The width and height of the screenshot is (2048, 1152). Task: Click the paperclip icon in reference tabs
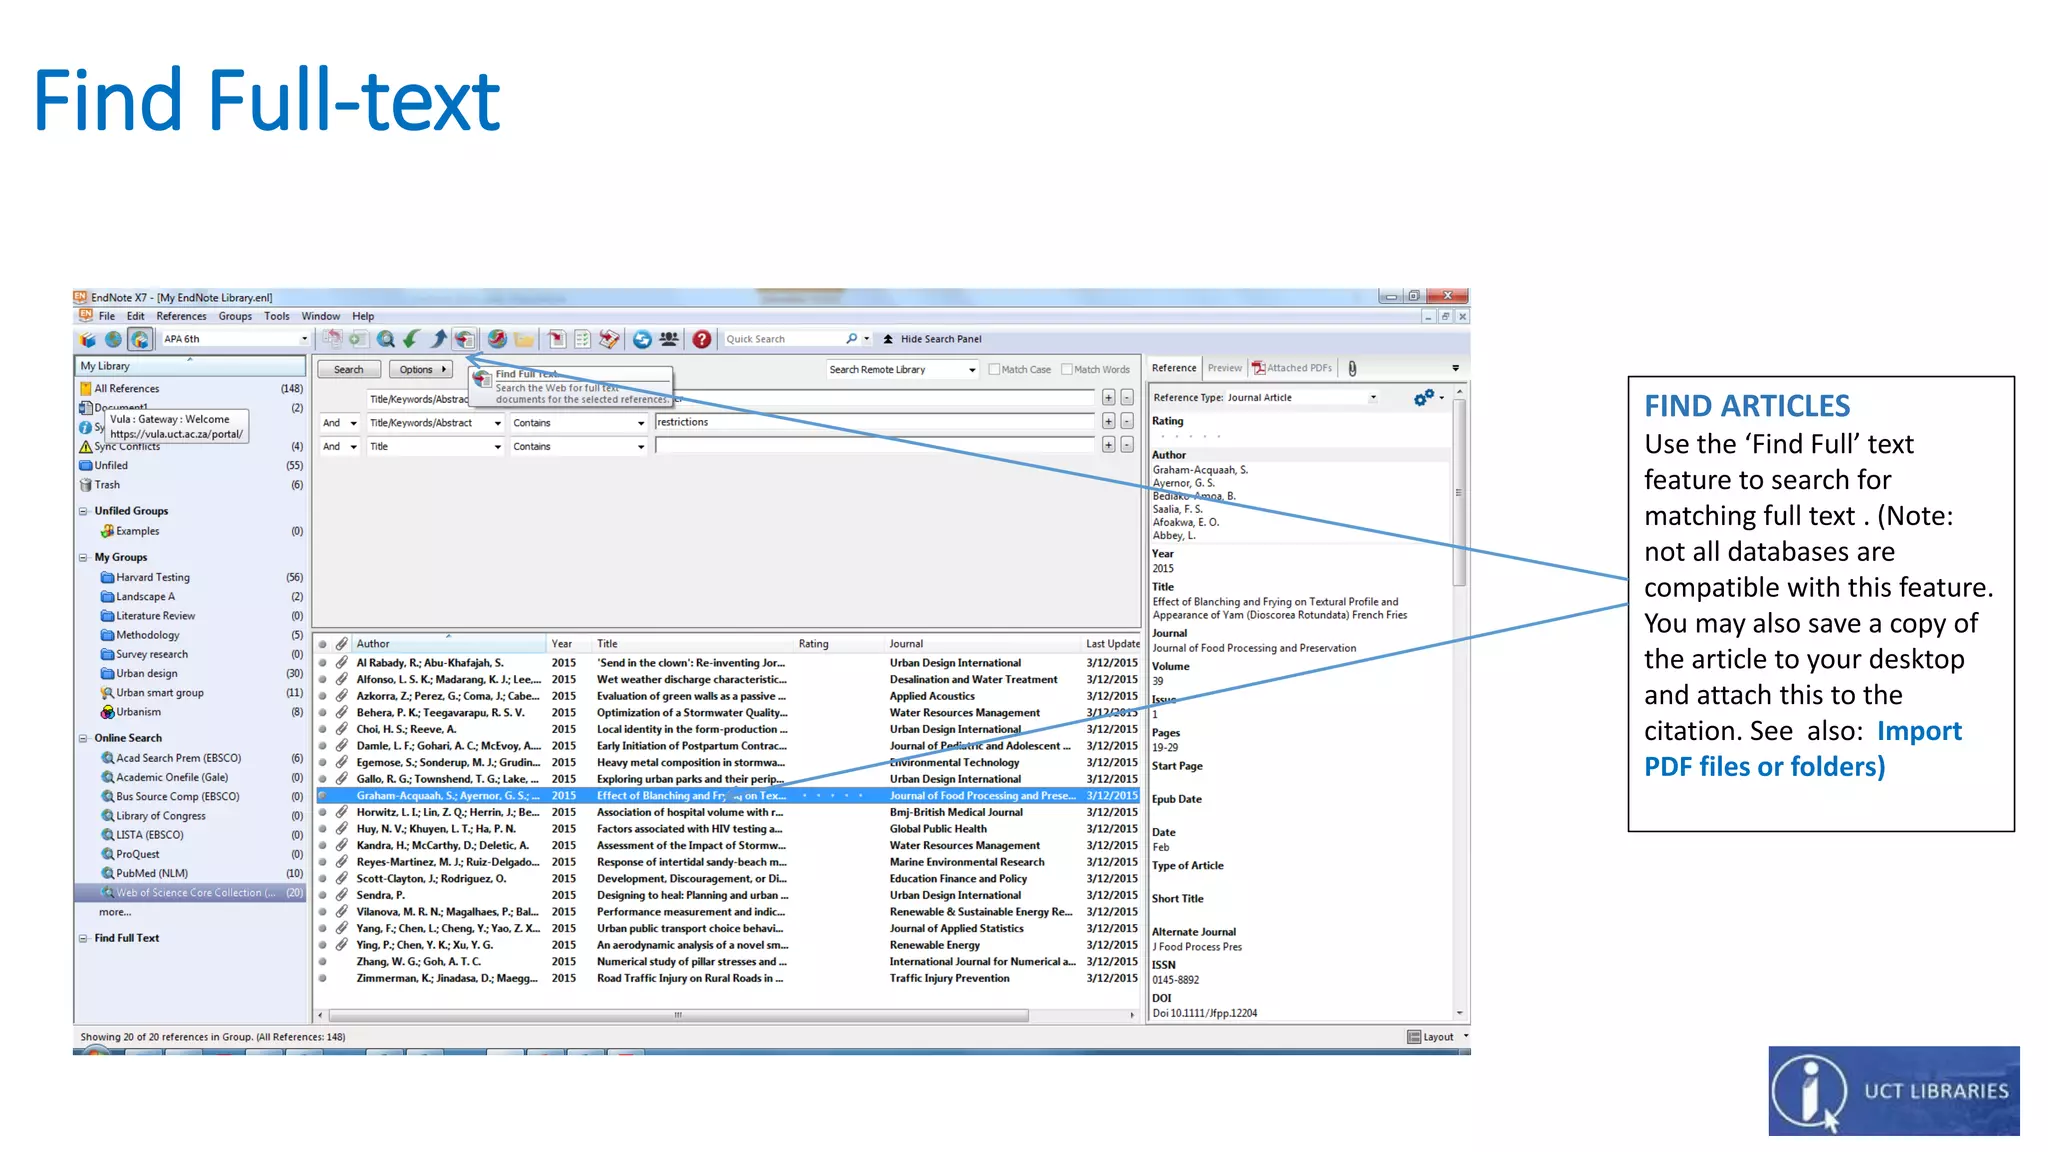point(1352,368)
